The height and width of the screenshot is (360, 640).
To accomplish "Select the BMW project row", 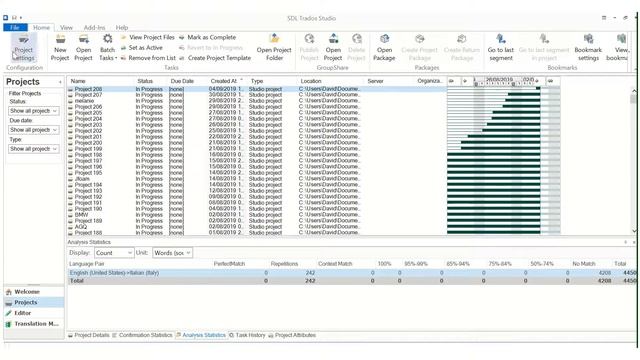I will pos(257,214).
